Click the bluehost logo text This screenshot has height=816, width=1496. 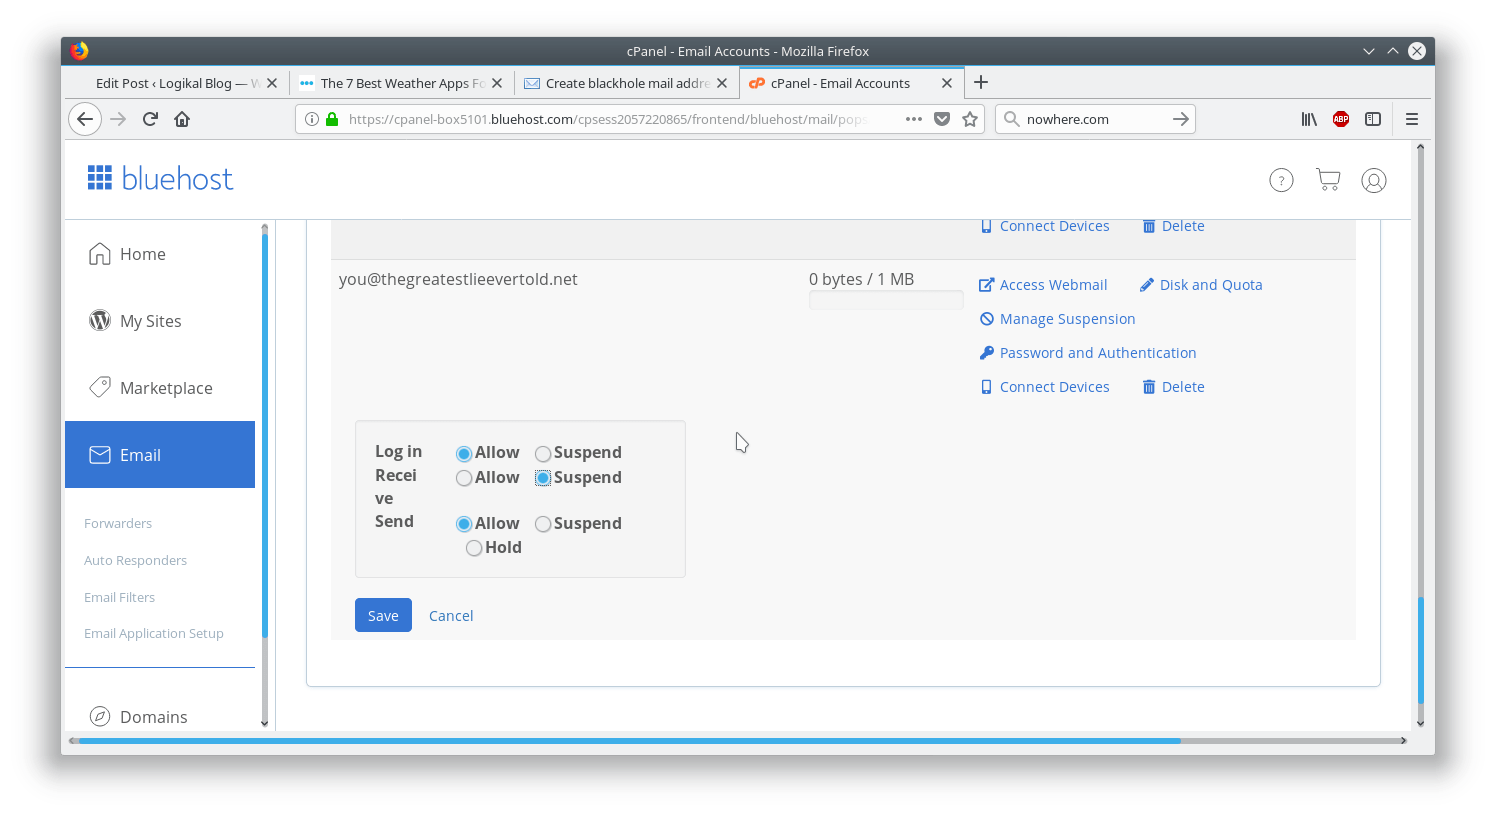click(x=177, y=179)
